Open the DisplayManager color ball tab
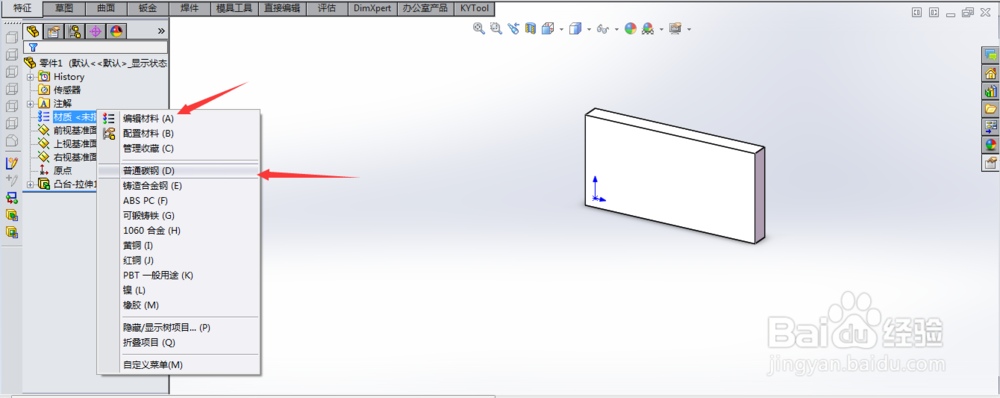This screenshot has height=398, width=1000. tap(116, 31)
